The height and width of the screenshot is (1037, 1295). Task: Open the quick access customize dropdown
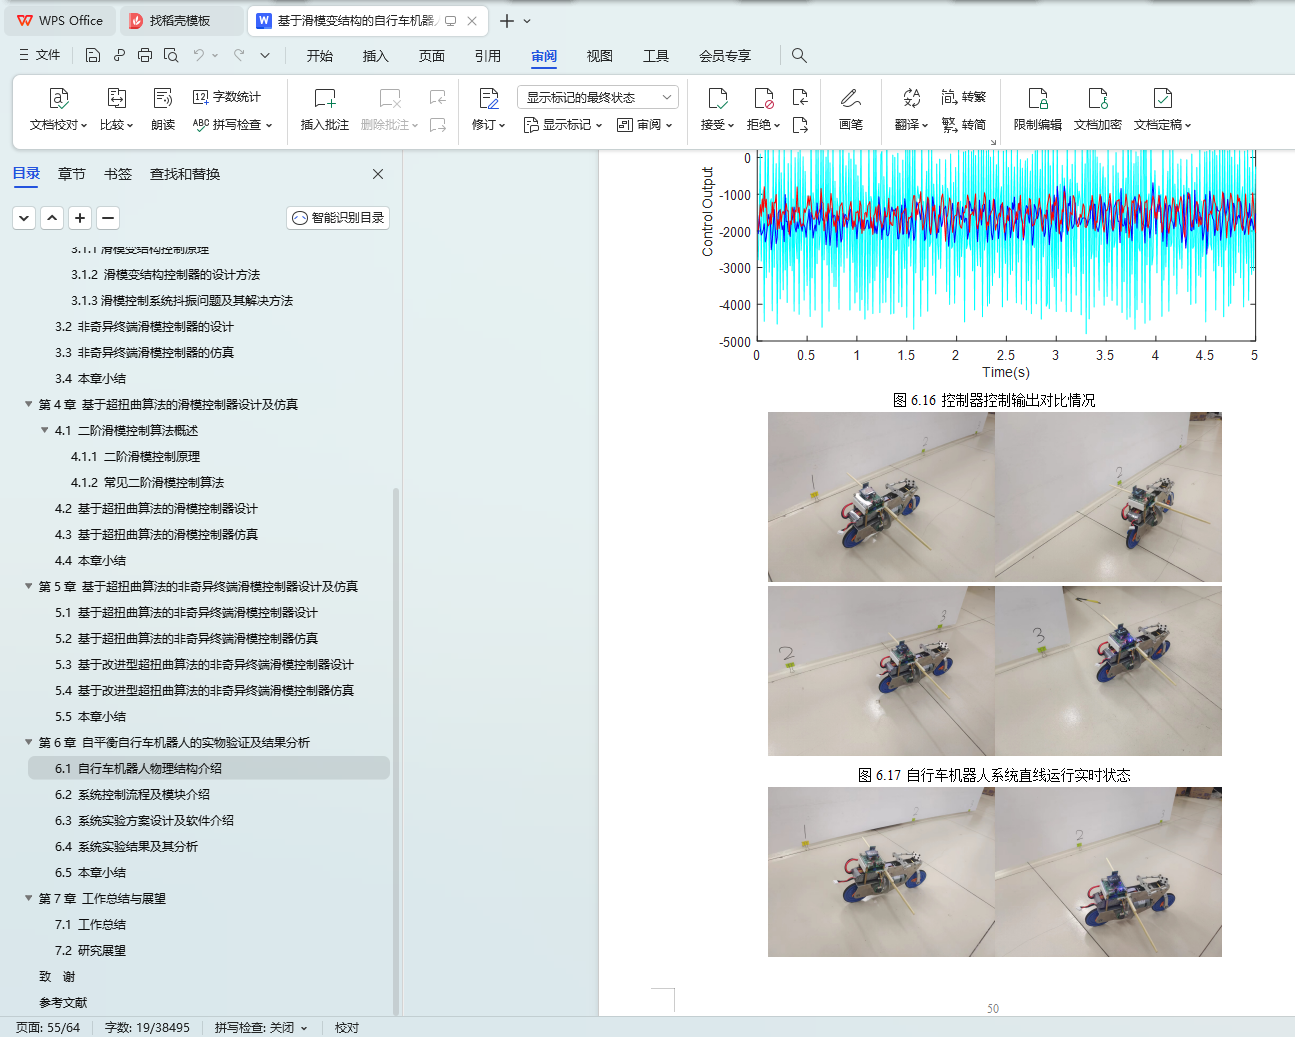pos(265,55)
